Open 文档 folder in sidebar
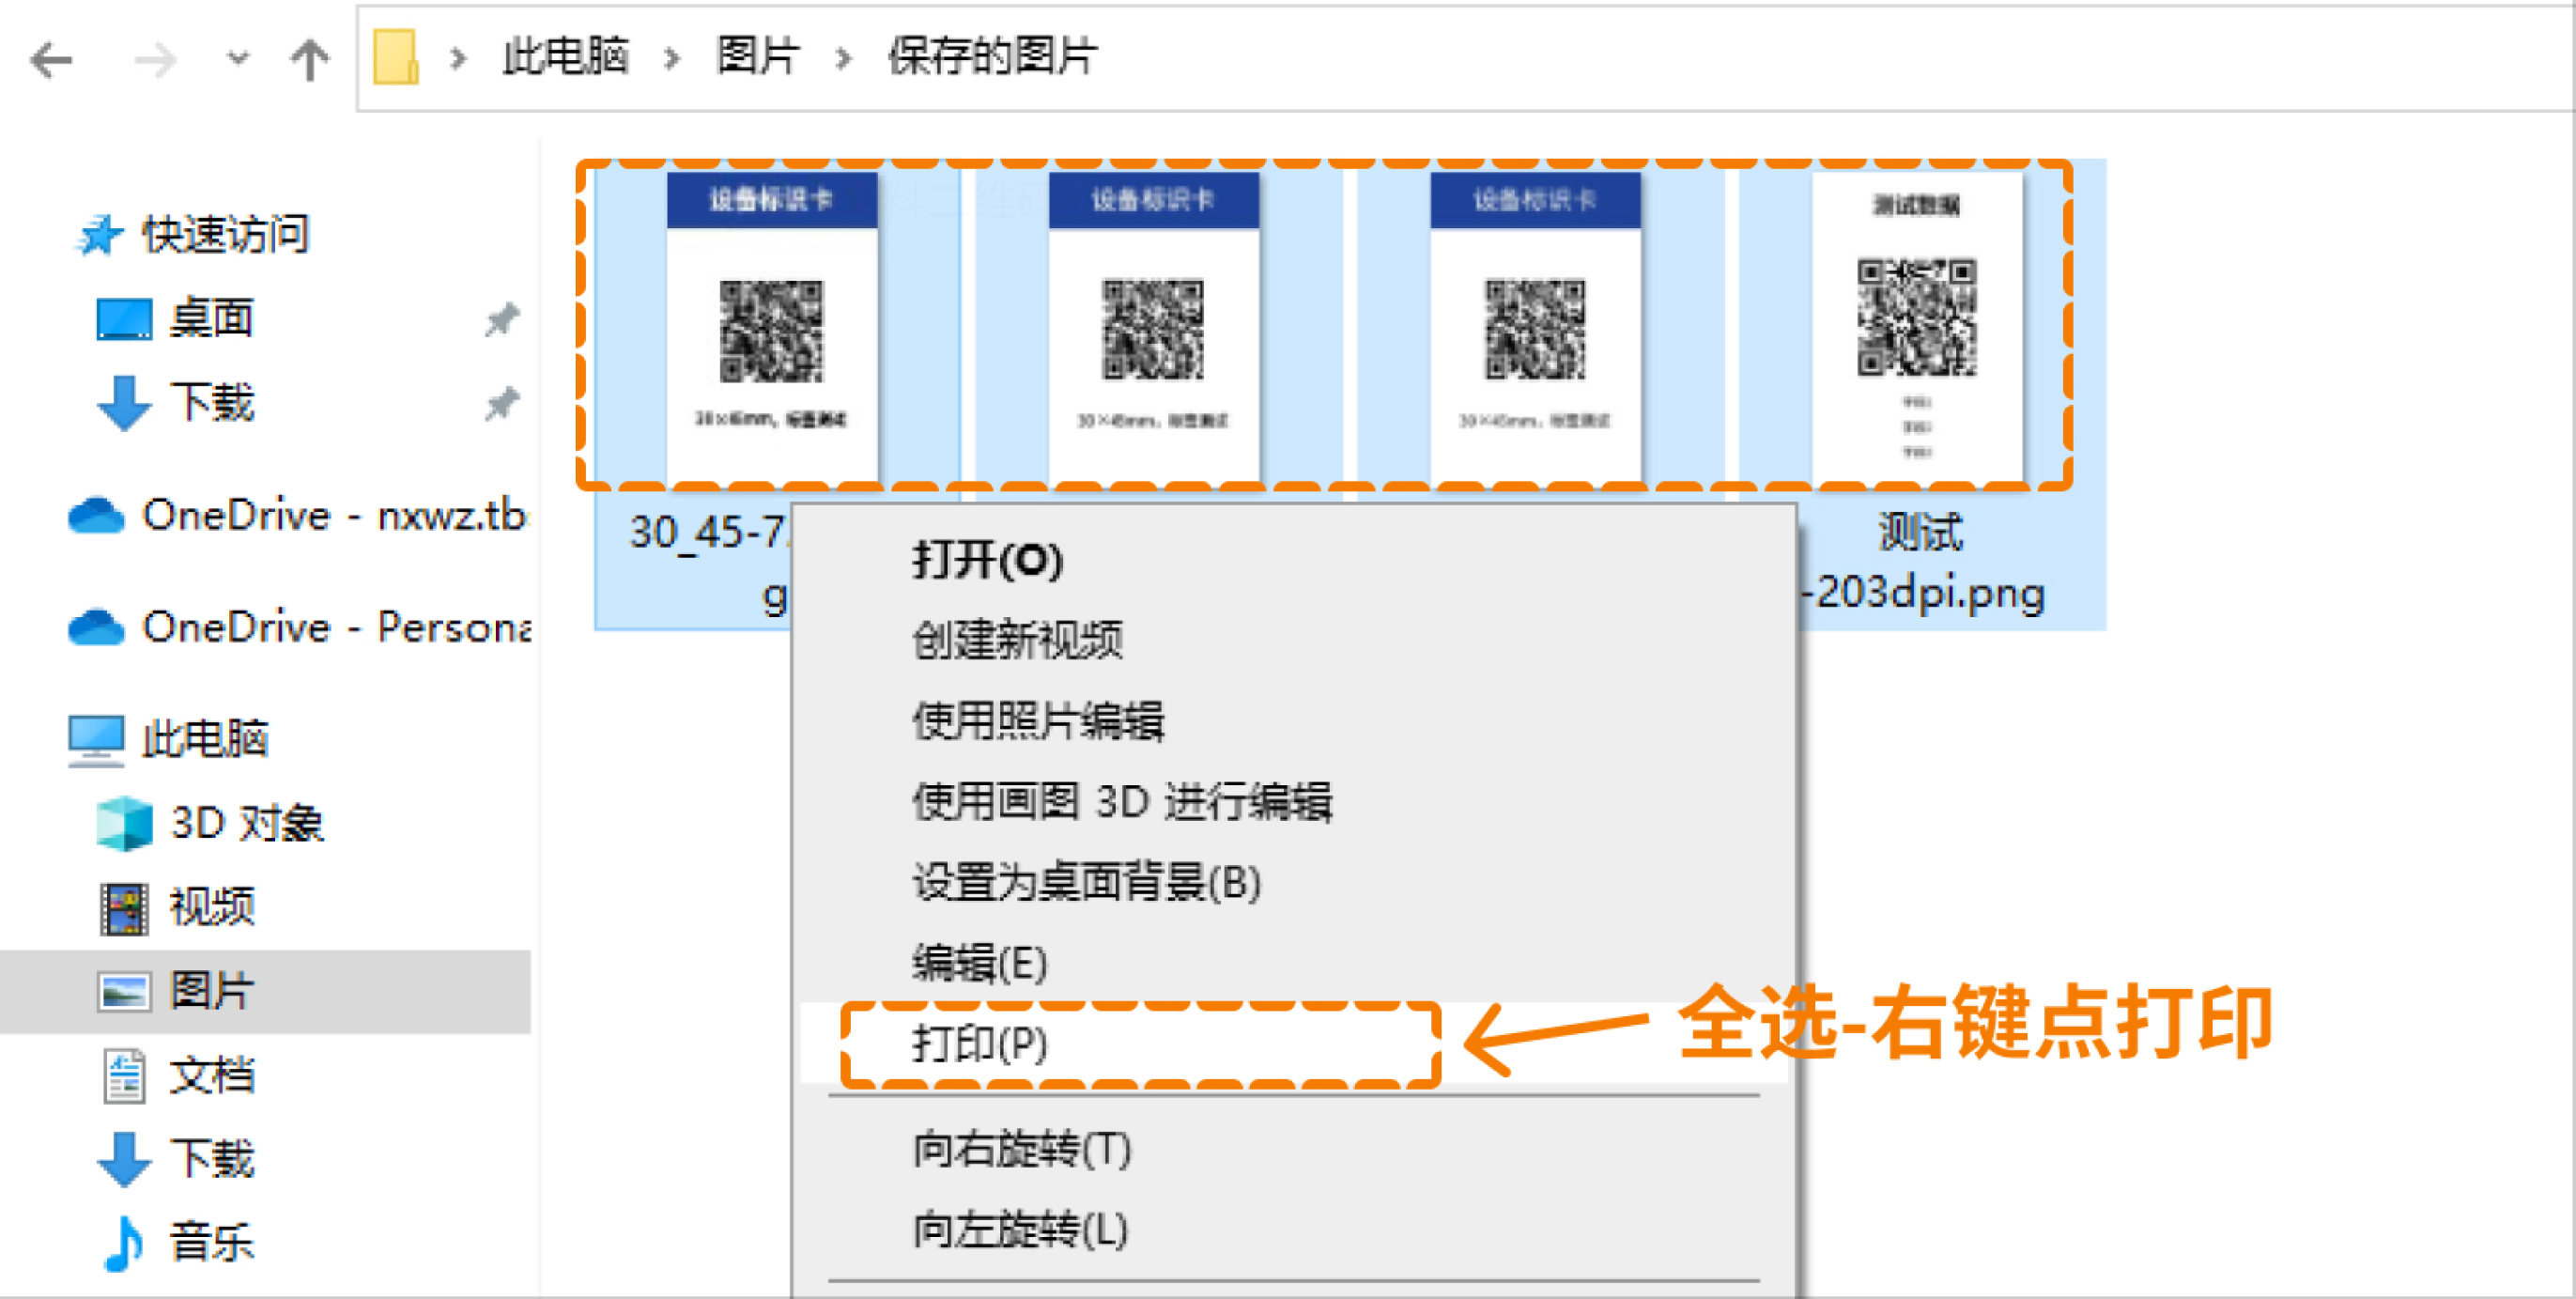Image resolution: width=2576 pixels, height=1299 pixels. point(211,1075)
